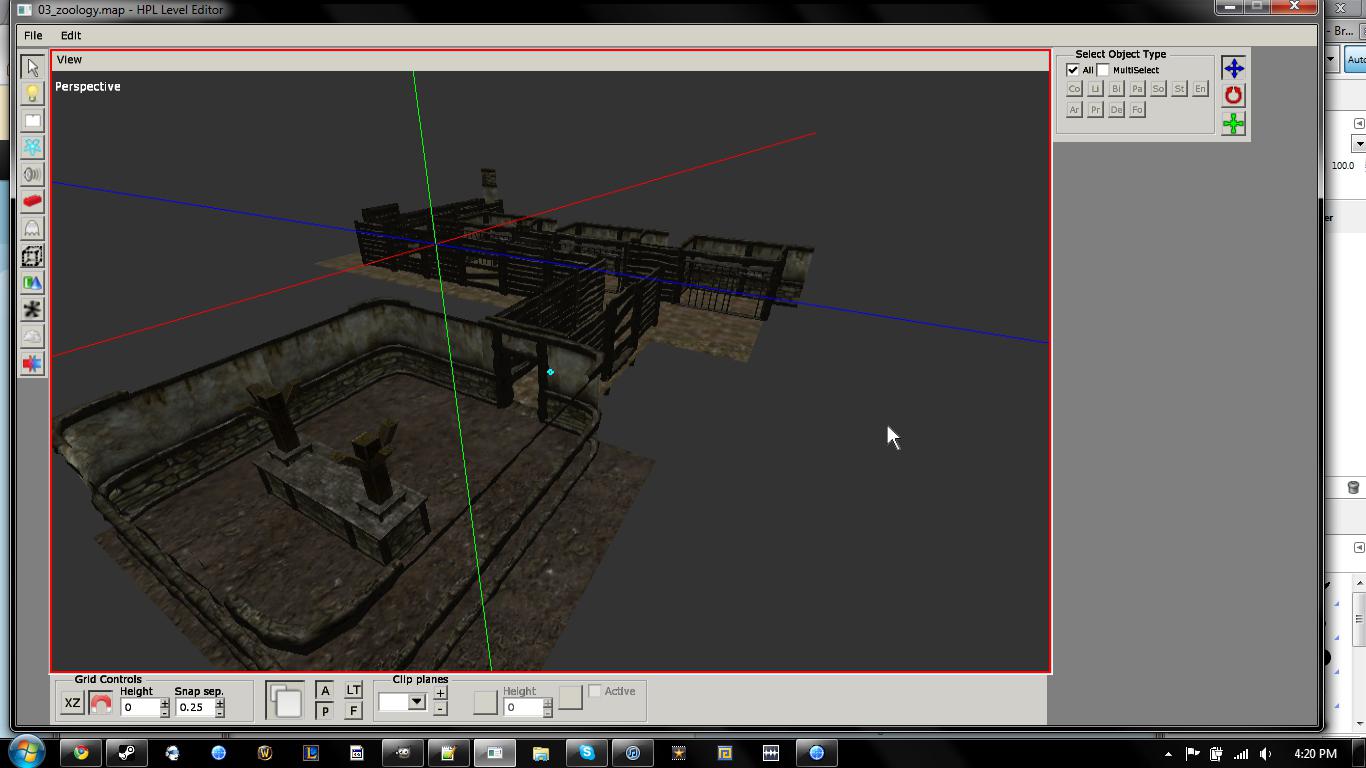
Task: Switch to the green Scale icon
Action: click(1233, 123)
